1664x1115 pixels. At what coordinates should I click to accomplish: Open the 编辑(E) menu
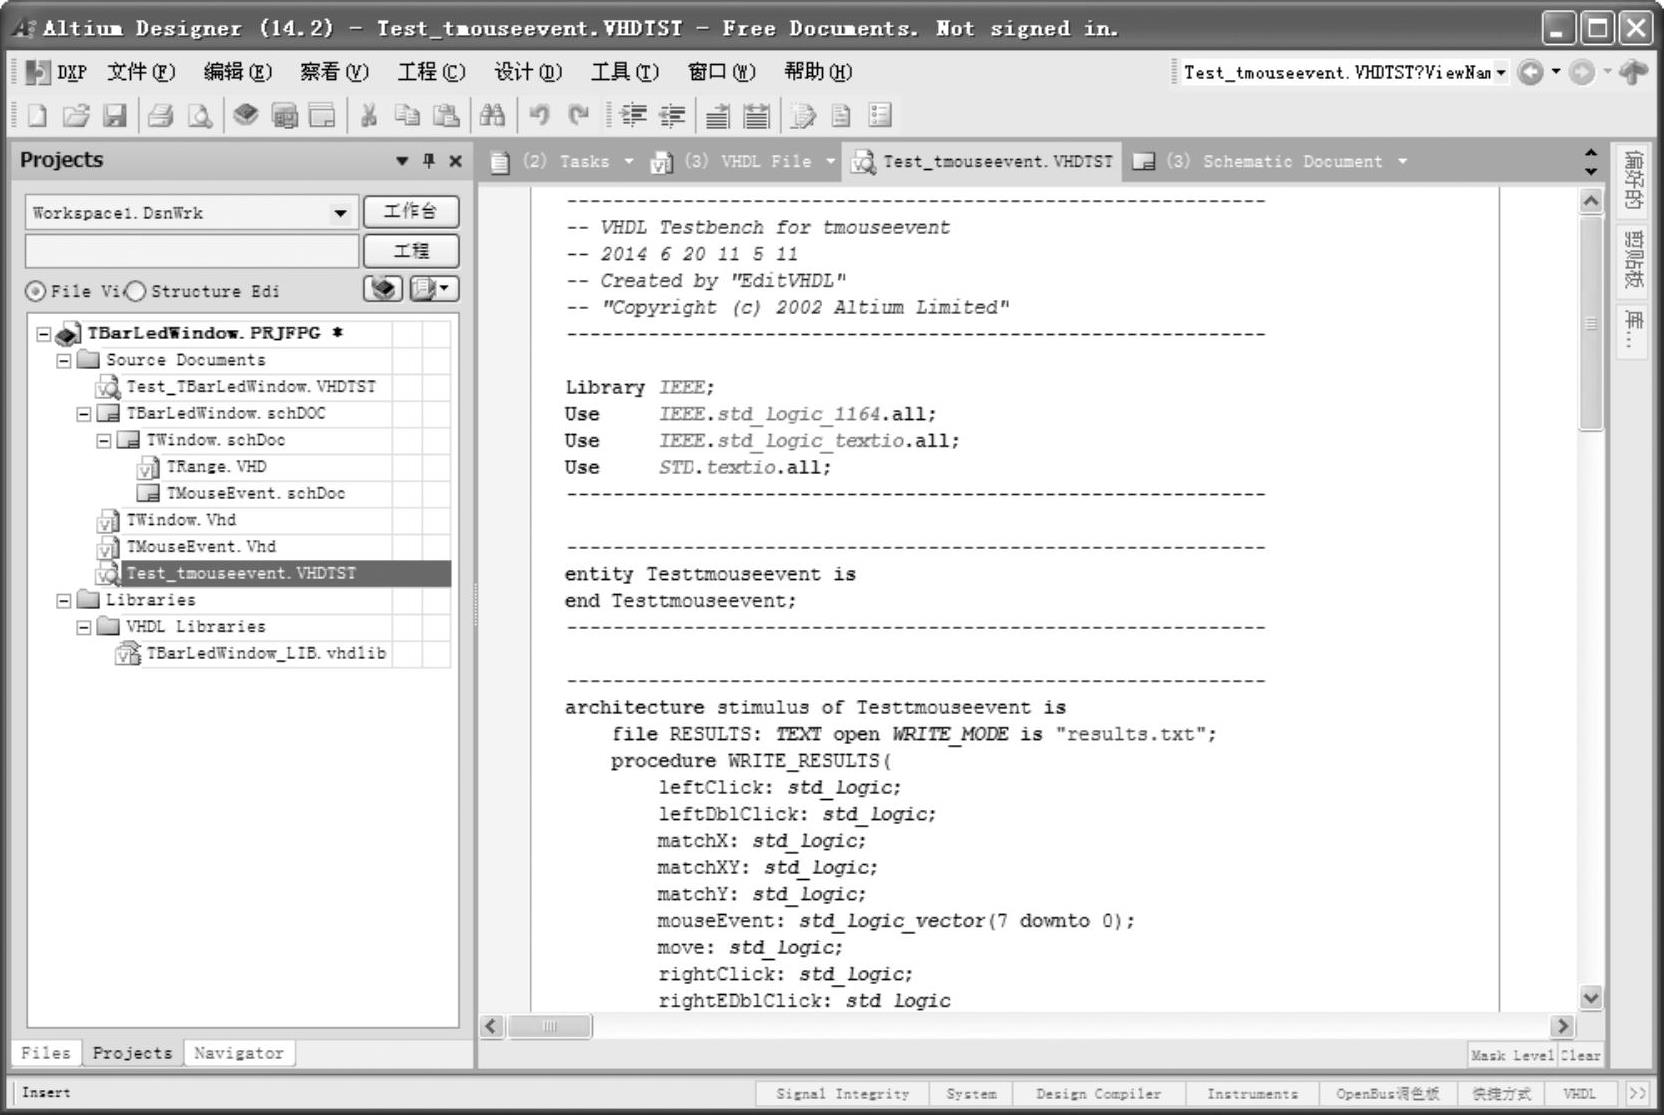tap(238, 72)
